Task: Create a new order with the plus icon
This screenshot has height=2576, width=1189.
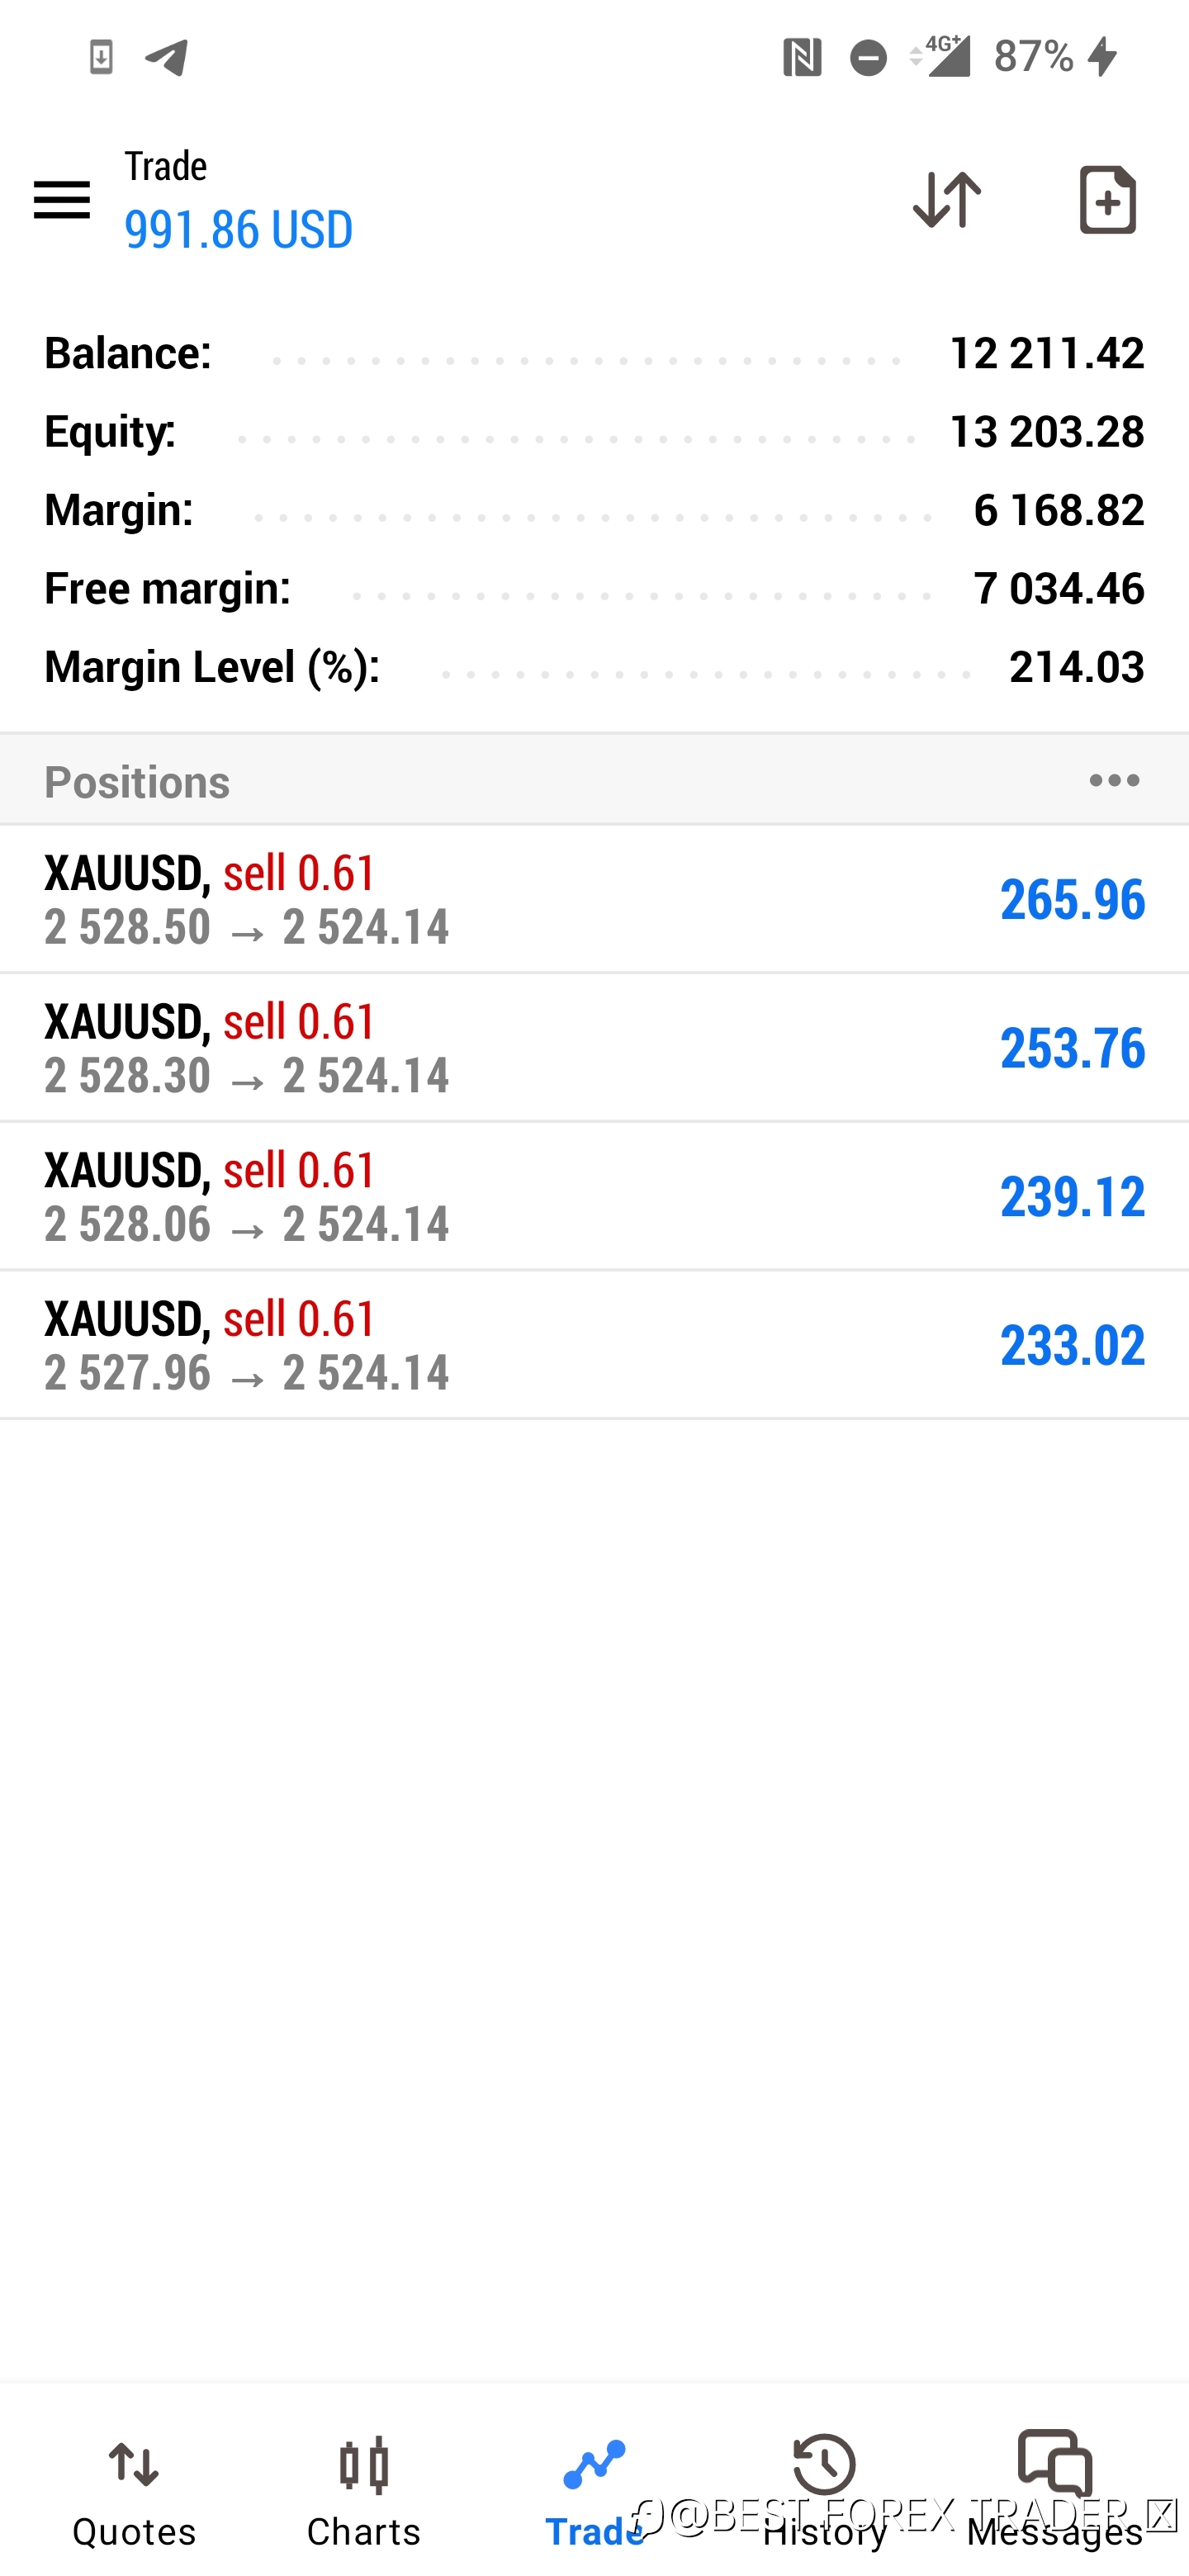Action: [x=1107, y=200]
